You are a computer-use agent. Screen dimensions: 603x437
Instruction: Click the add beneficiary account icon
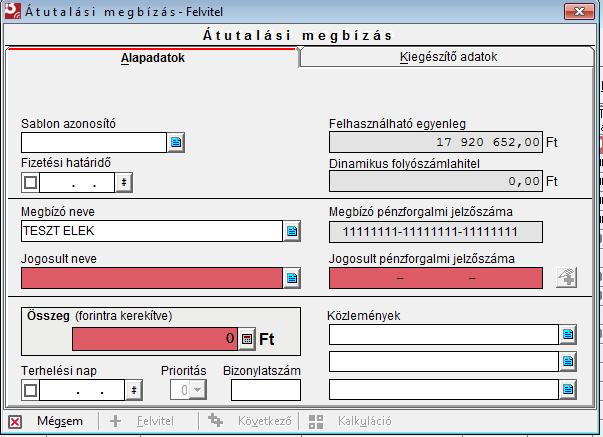point(566,278)
